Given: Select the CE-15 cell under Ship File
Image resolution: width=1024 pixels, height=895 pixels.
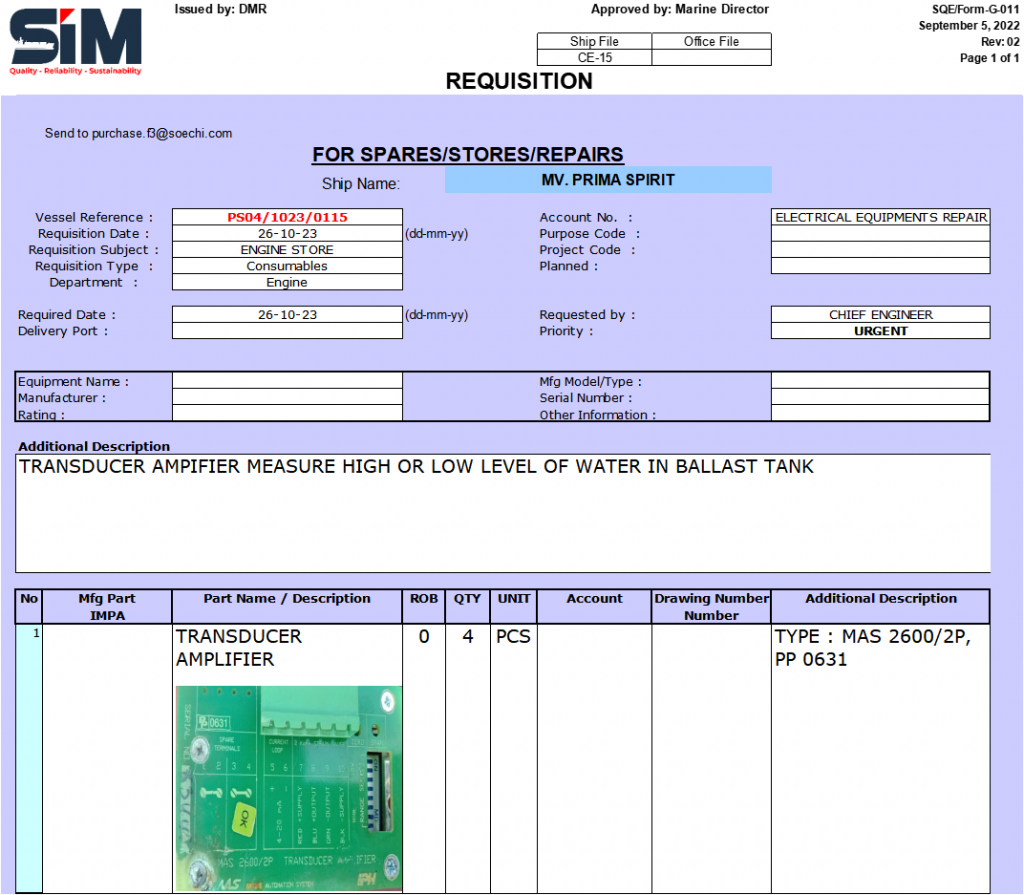Looking at the screenshot, I should click(594, 58).
